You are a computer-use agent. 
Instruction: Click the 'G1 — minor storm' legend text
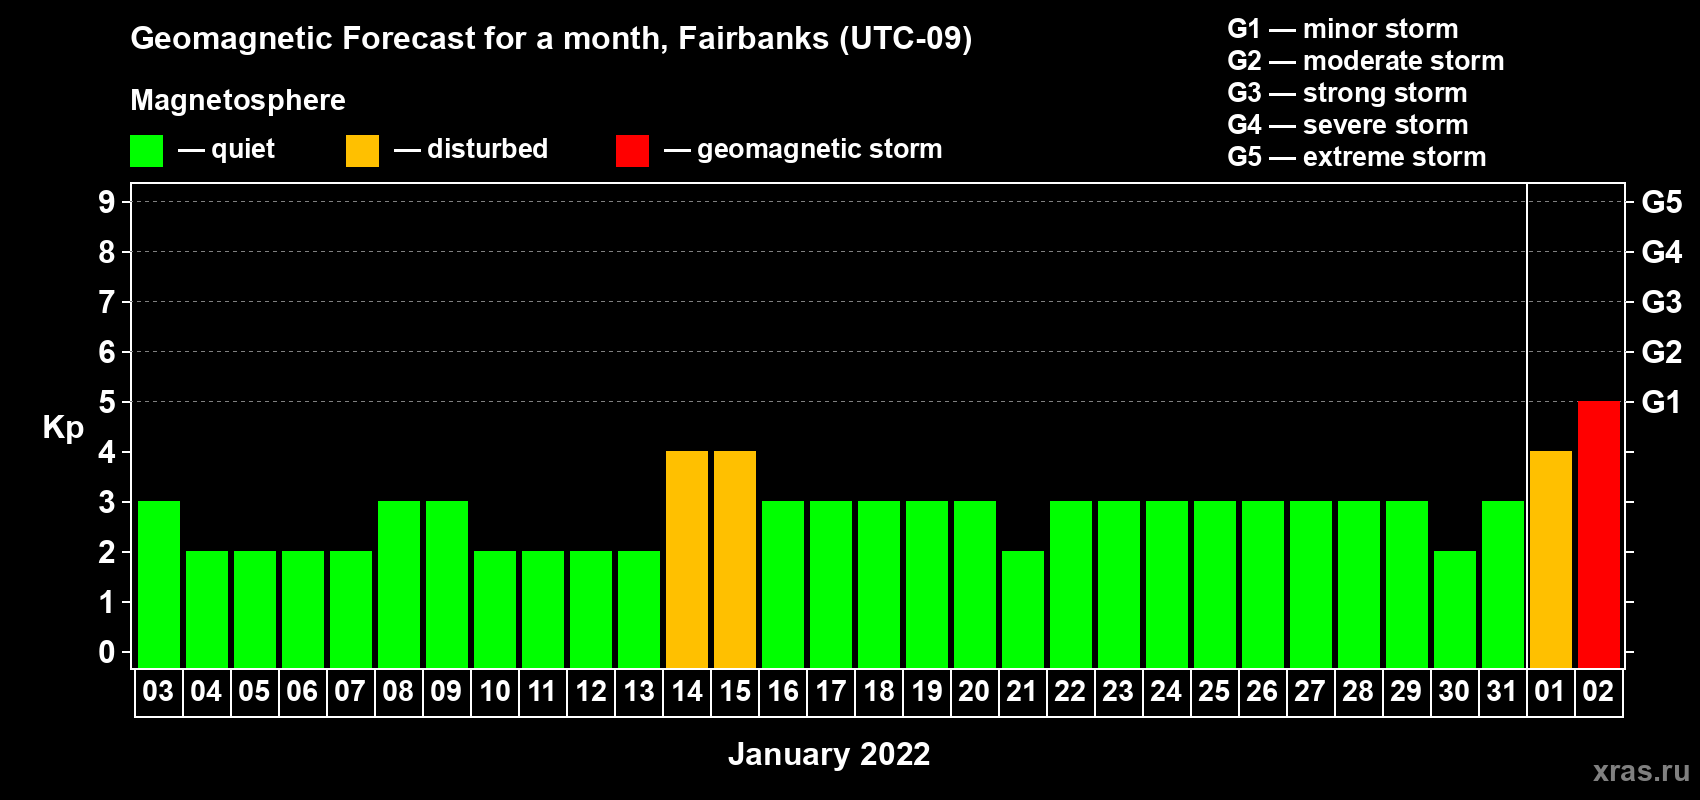(1342, 29)
